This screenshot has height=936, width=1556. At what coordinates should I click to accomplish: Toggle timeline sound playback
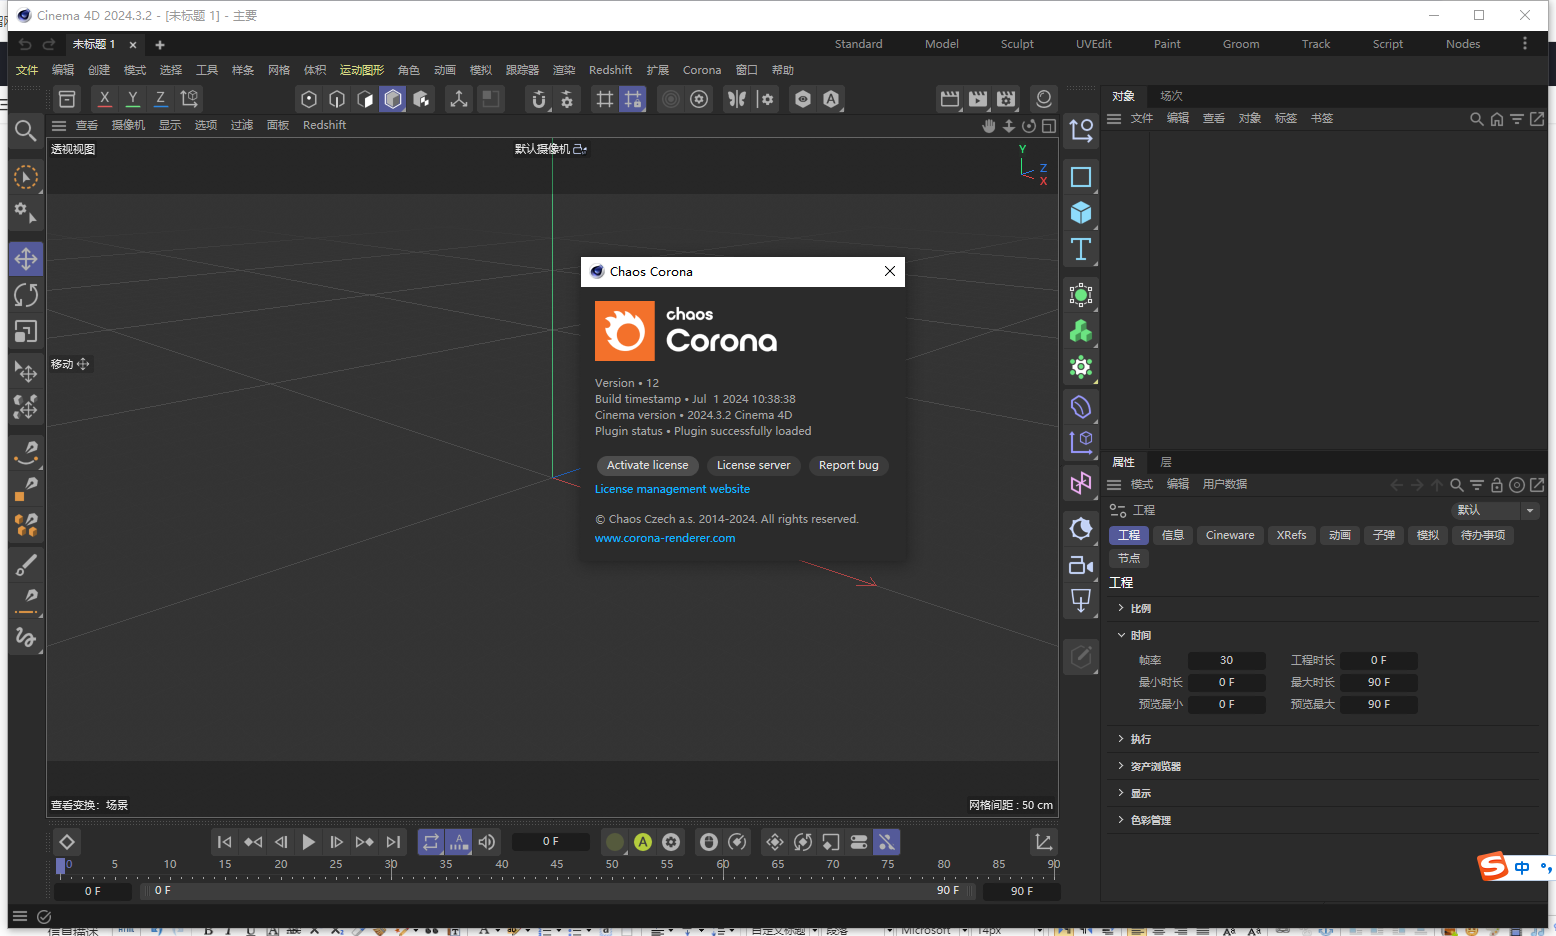pyautogui.click(x=487, y=842)
